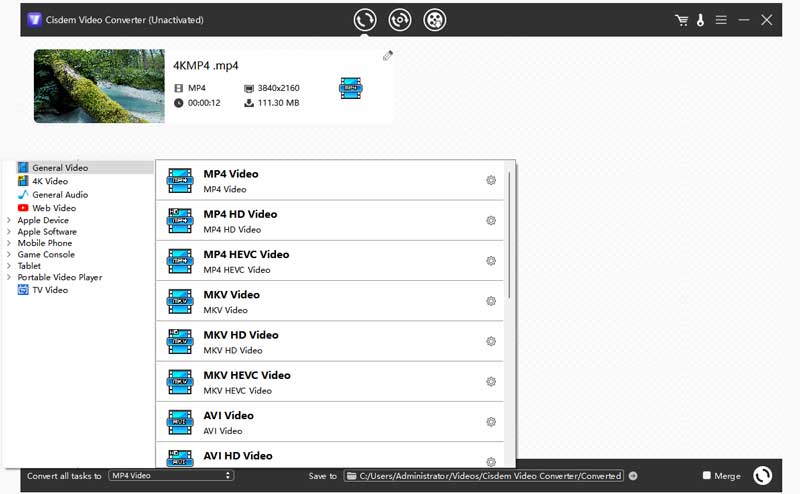
Task: Choose the AVI Video format
Action: [330, 422]
